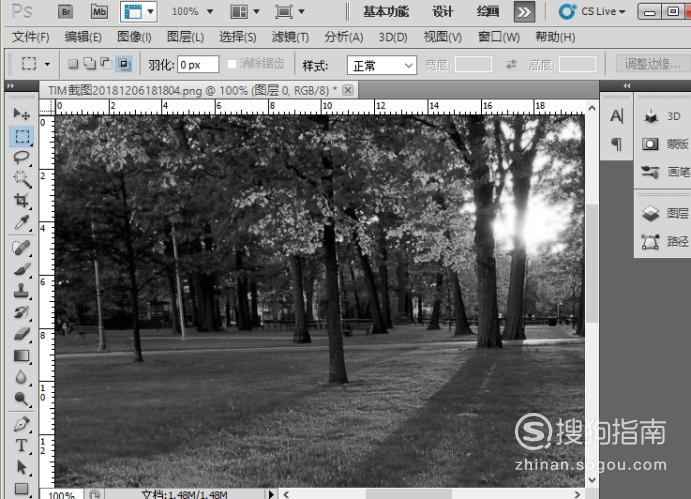This screenshot has height=499, width=691.
Task: Select the Clone Stamp tool
Action: pos(21,291)
